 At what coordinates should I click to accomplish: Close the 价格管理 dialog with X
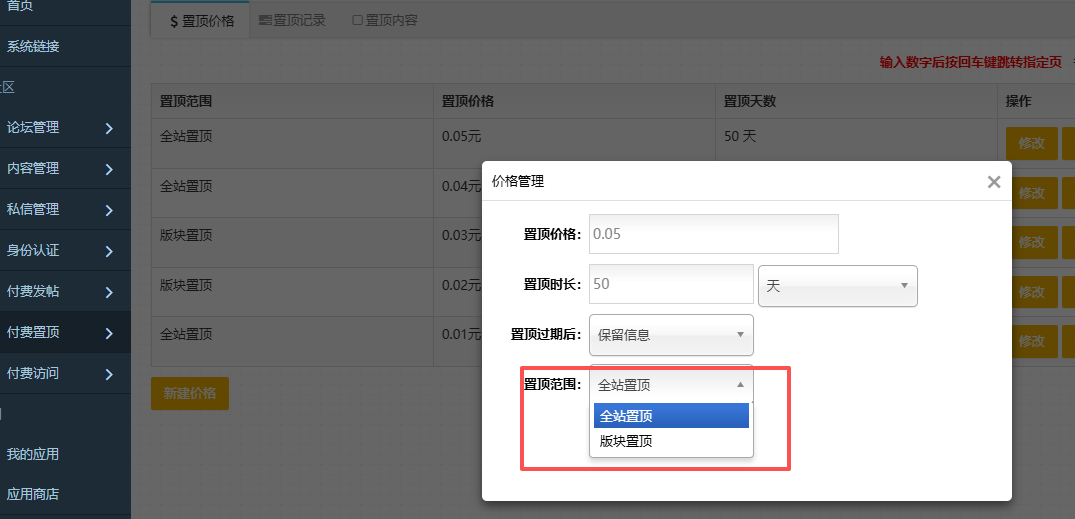click(x=993, y=182)
